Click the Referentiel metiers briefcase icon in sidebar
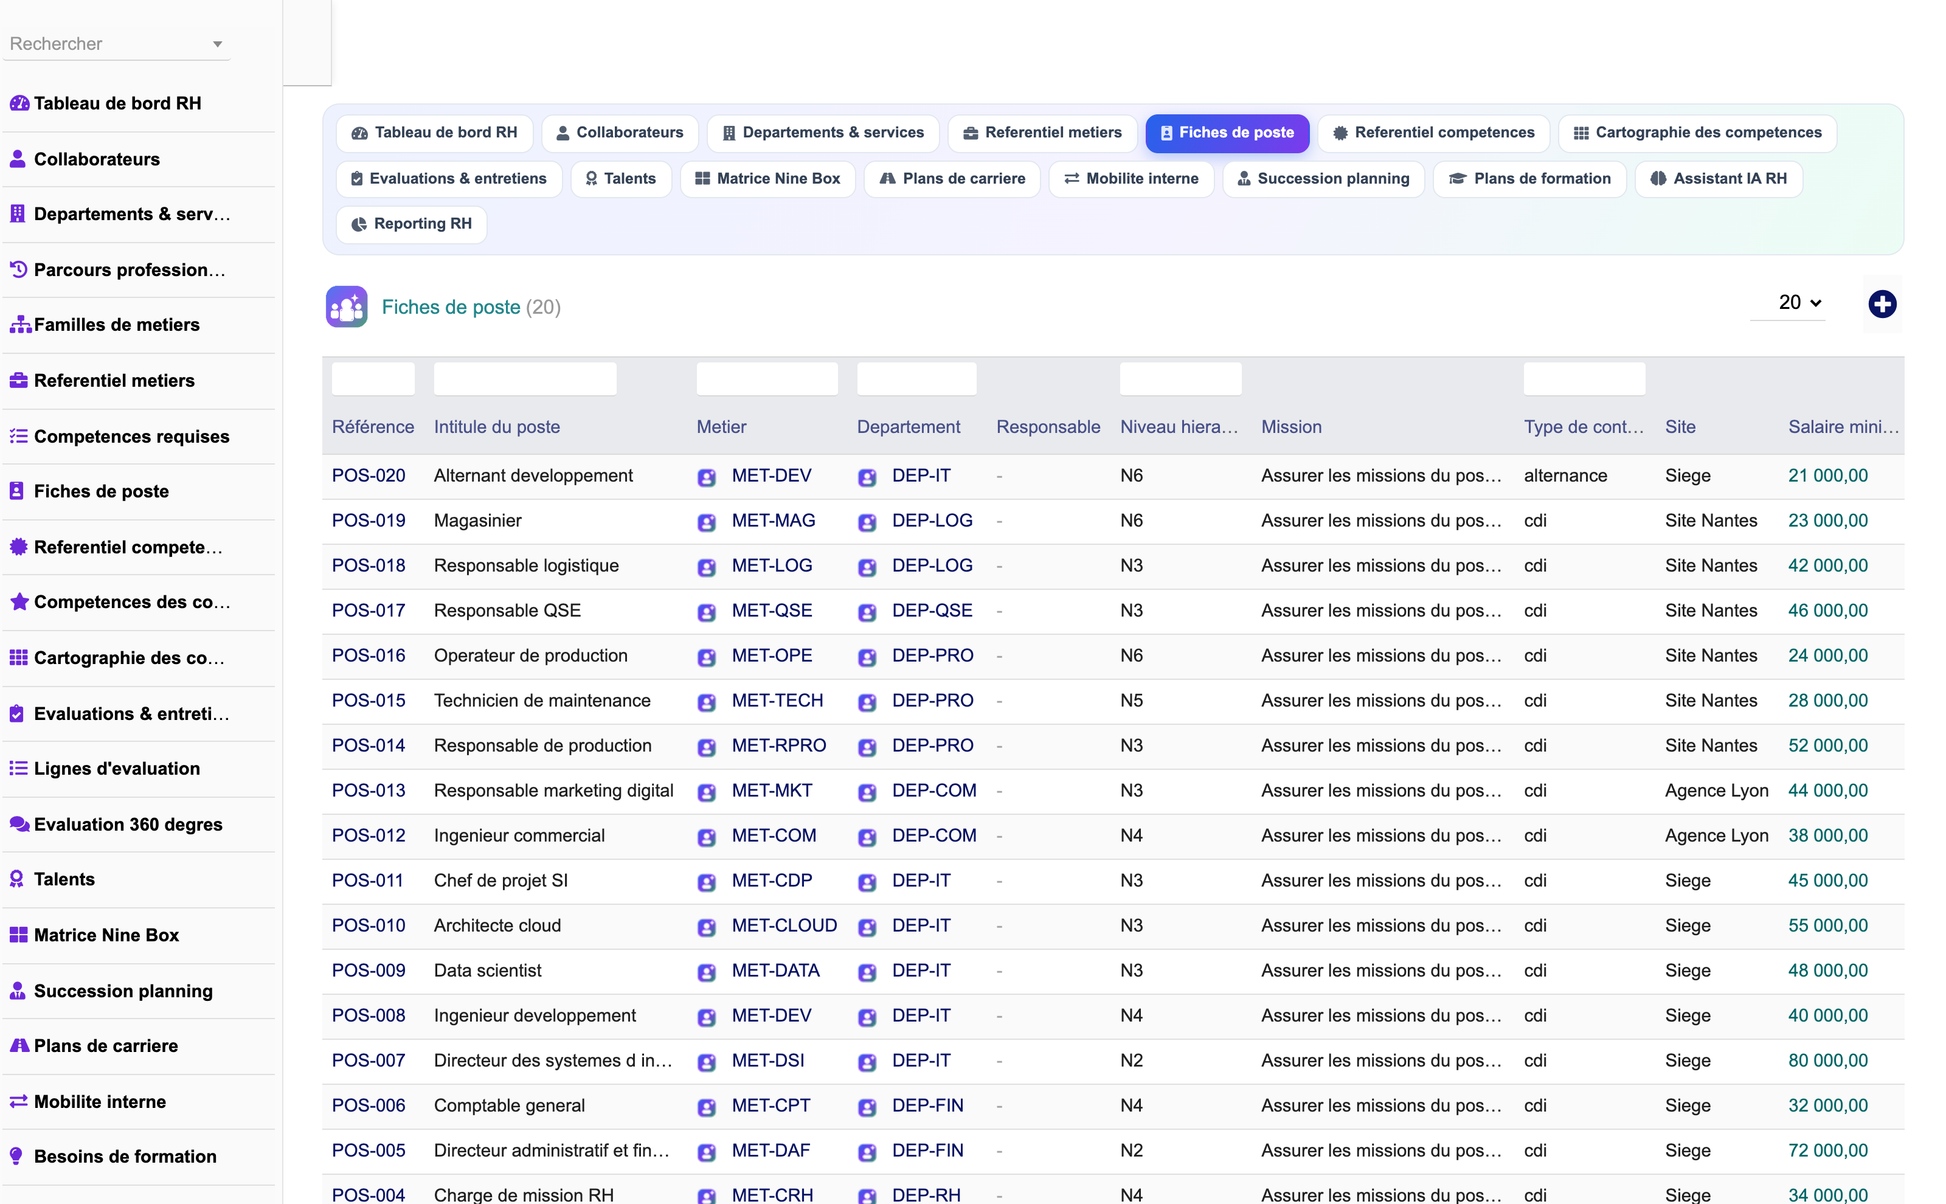The image size is (1946, 1204). click(x=18, y=380)
